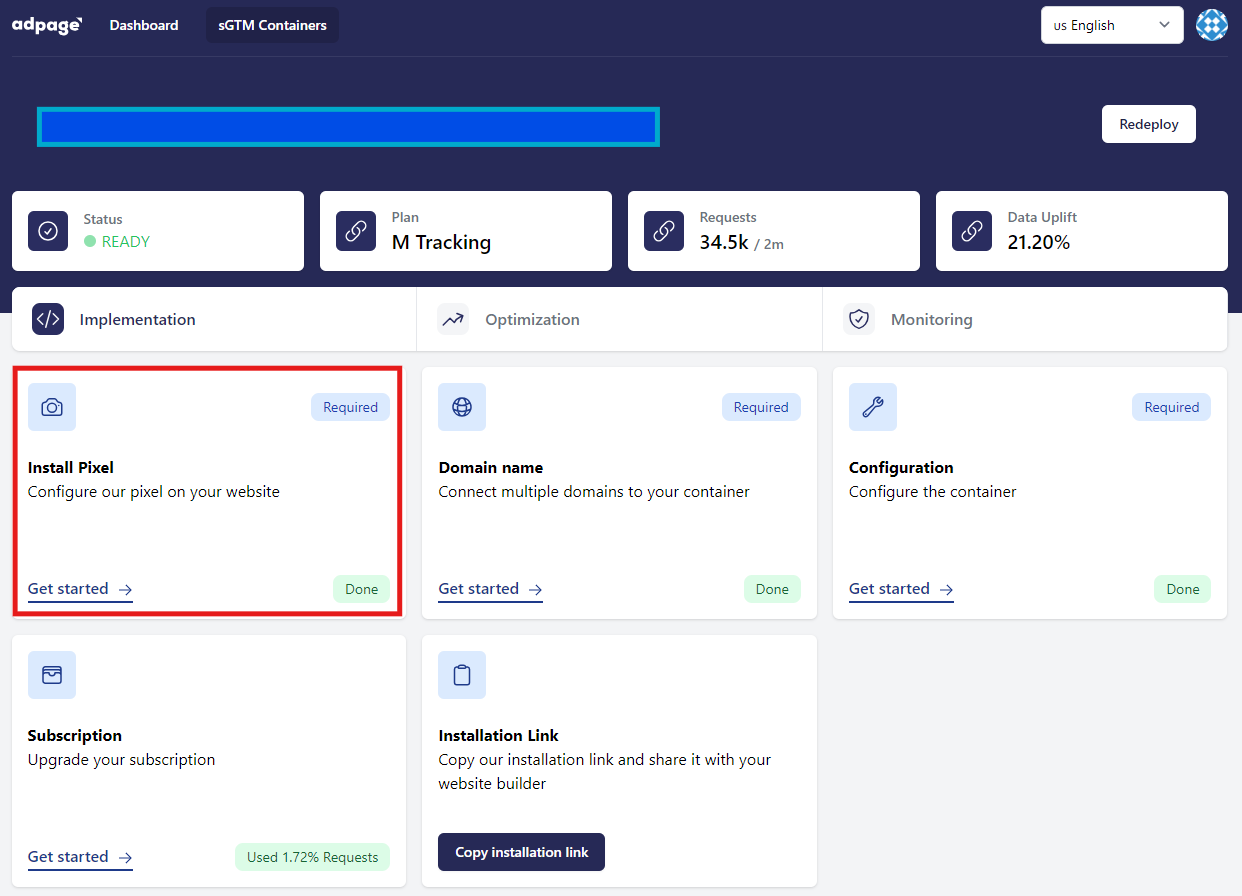Go to the Dashboard menu item
This screenshot has height=896, width=1242.
click(x=144, y=25)
